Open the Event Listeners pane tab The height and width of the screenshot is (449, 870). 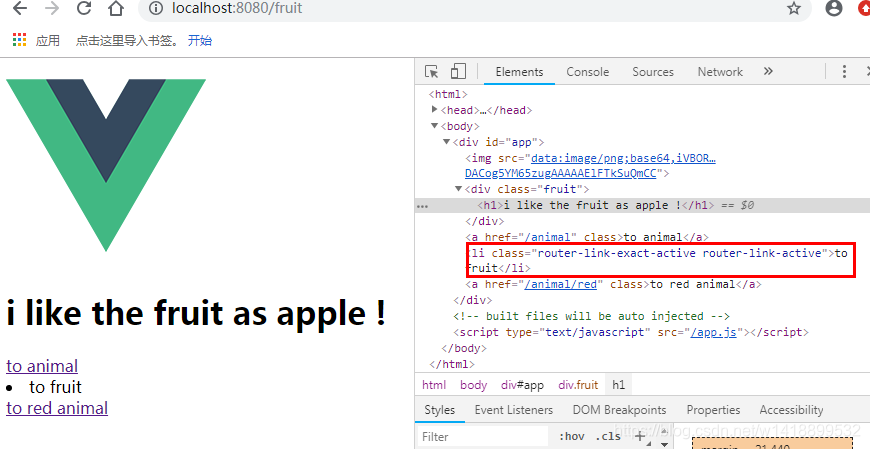coord(514,410)
